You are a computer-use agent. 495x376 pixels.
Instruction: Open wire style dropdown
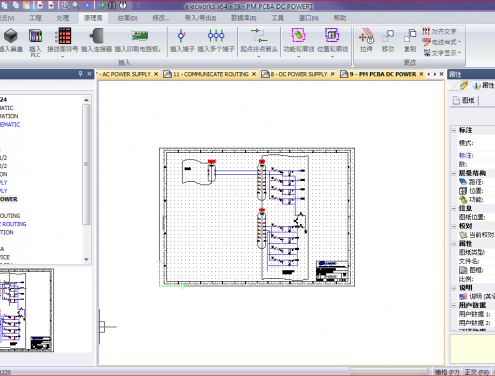point(459,42)
